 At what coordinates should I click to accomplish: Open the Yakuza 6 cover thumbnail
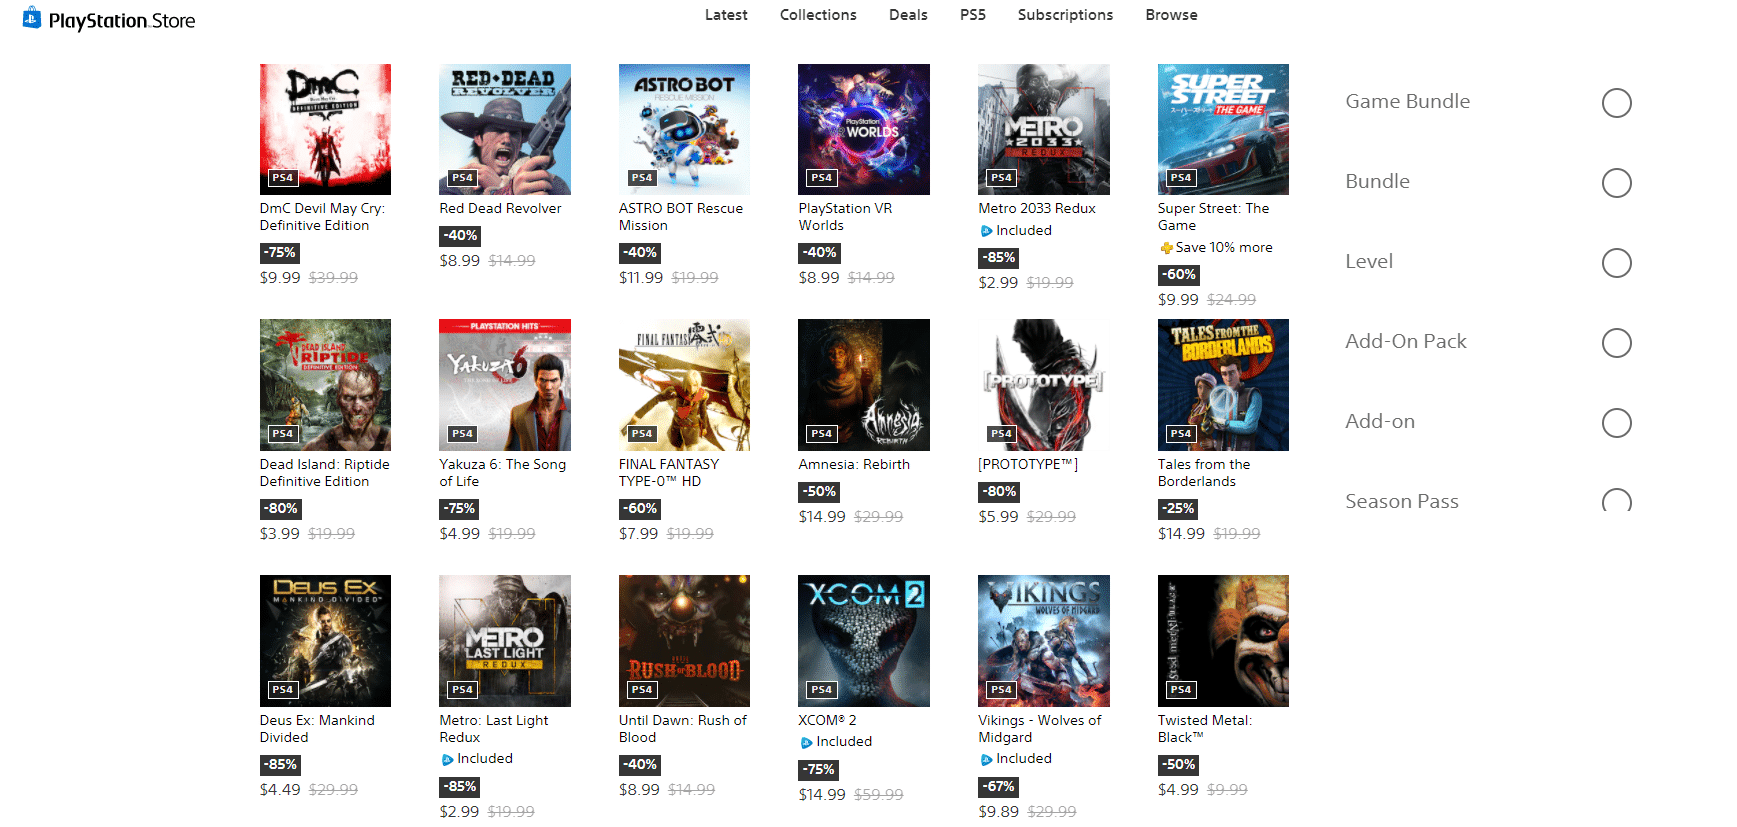coord(505,385)
